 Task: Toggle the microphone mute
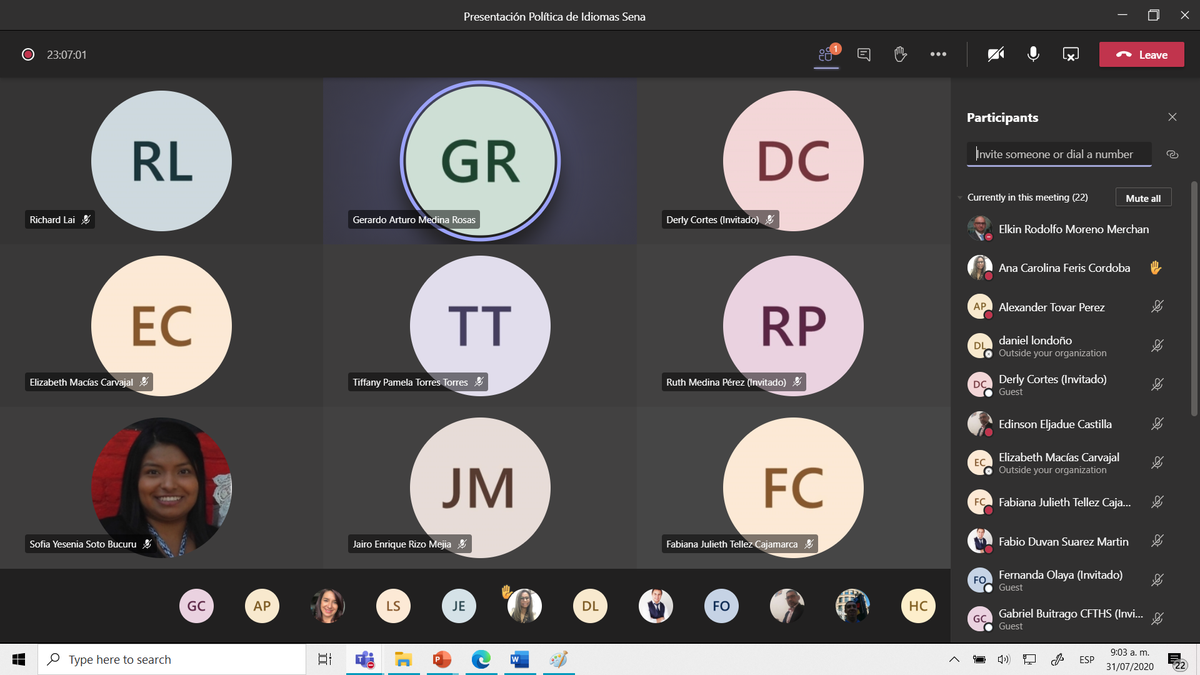1033,54
